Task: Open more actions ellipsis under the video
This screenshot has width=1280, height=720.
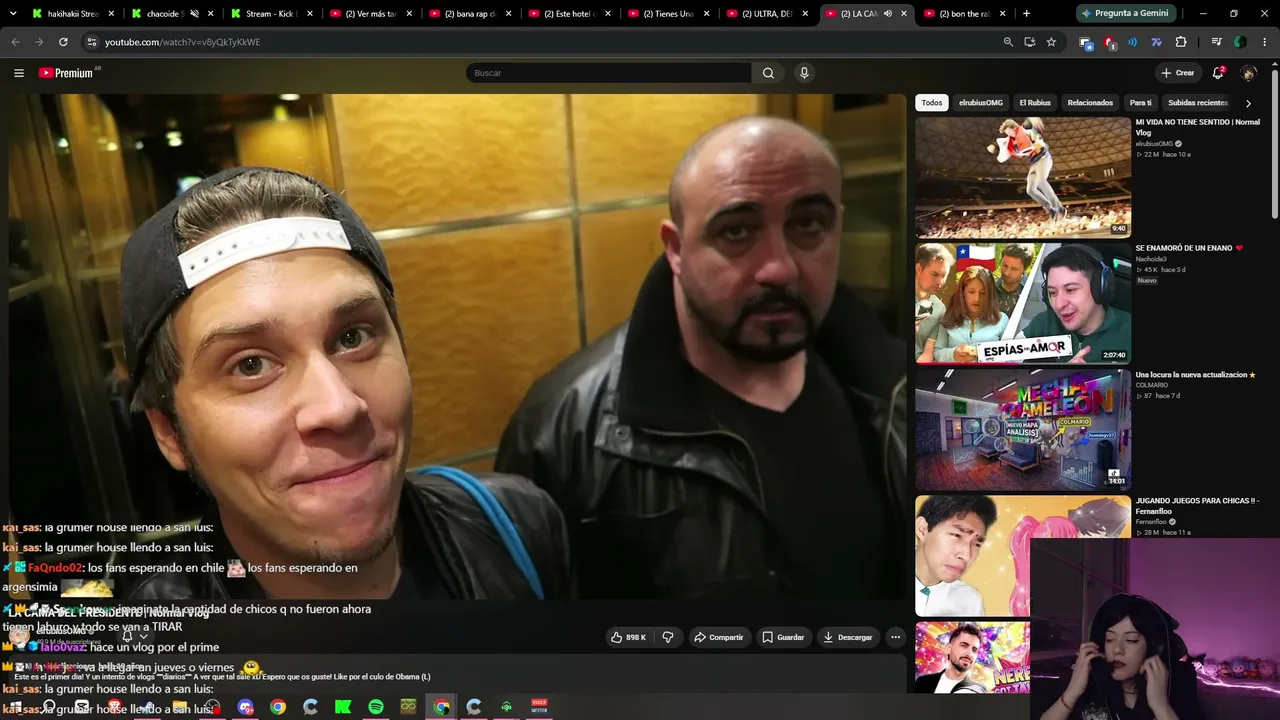Action: (895, 637)
